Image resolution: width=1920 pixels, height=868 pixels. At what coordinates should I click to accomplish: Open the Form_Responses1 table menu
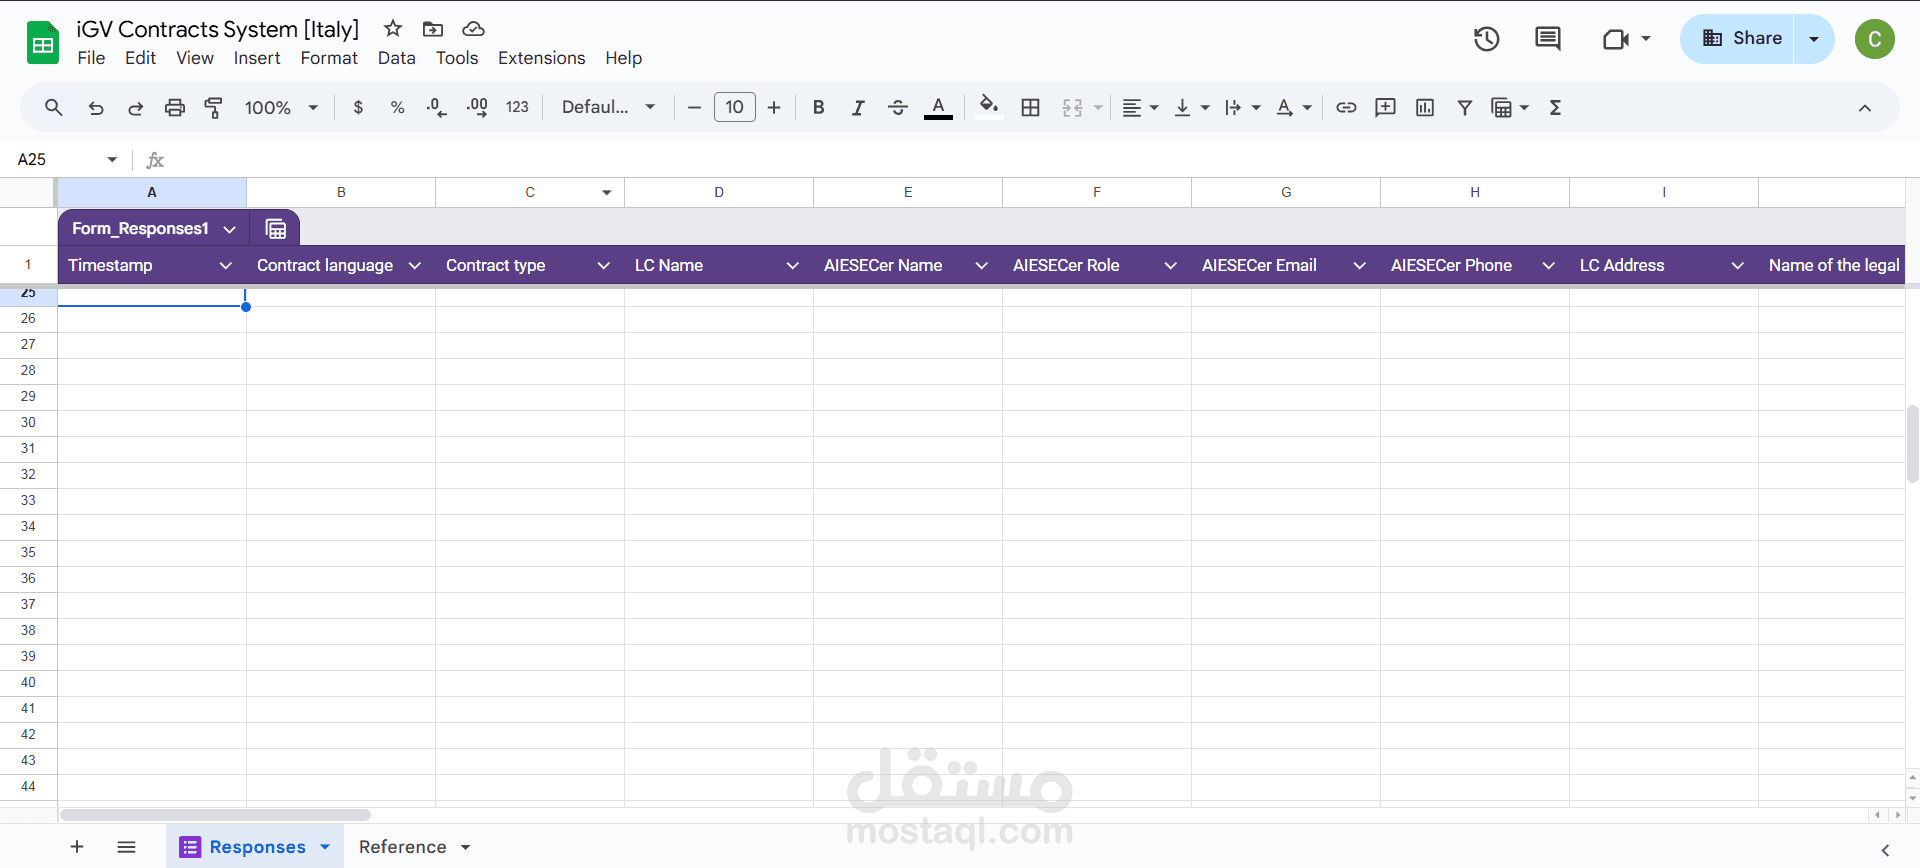click(x=230, y=229)
